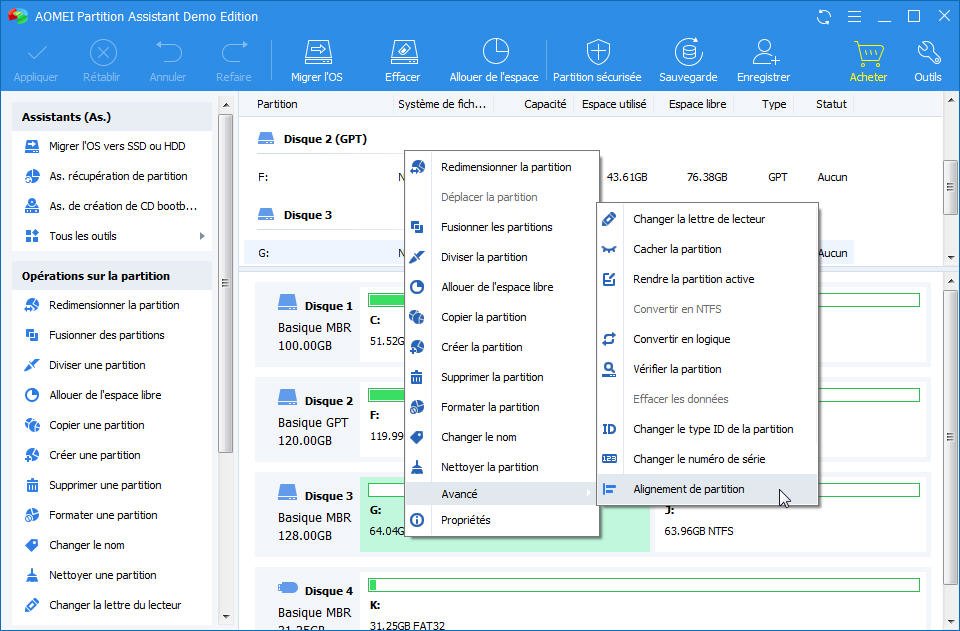Click the Appliquer checkmark button
The width and height of the screenshot is (960, 631).
pyautogui.click(x=36, y=60)
